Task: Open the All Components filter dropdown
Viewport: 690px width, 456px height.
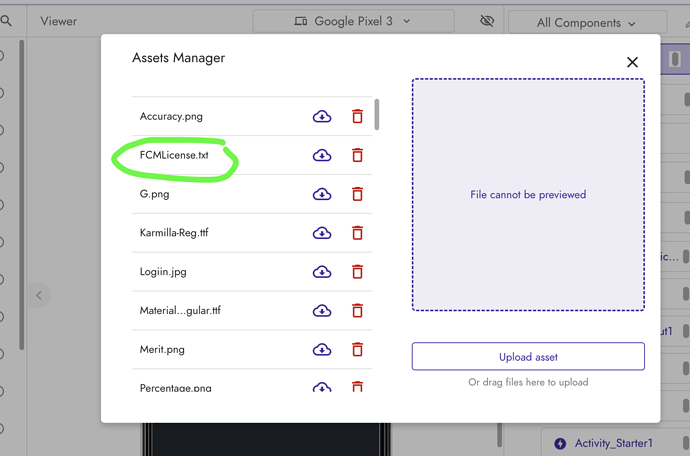Action: coord(587,23)
